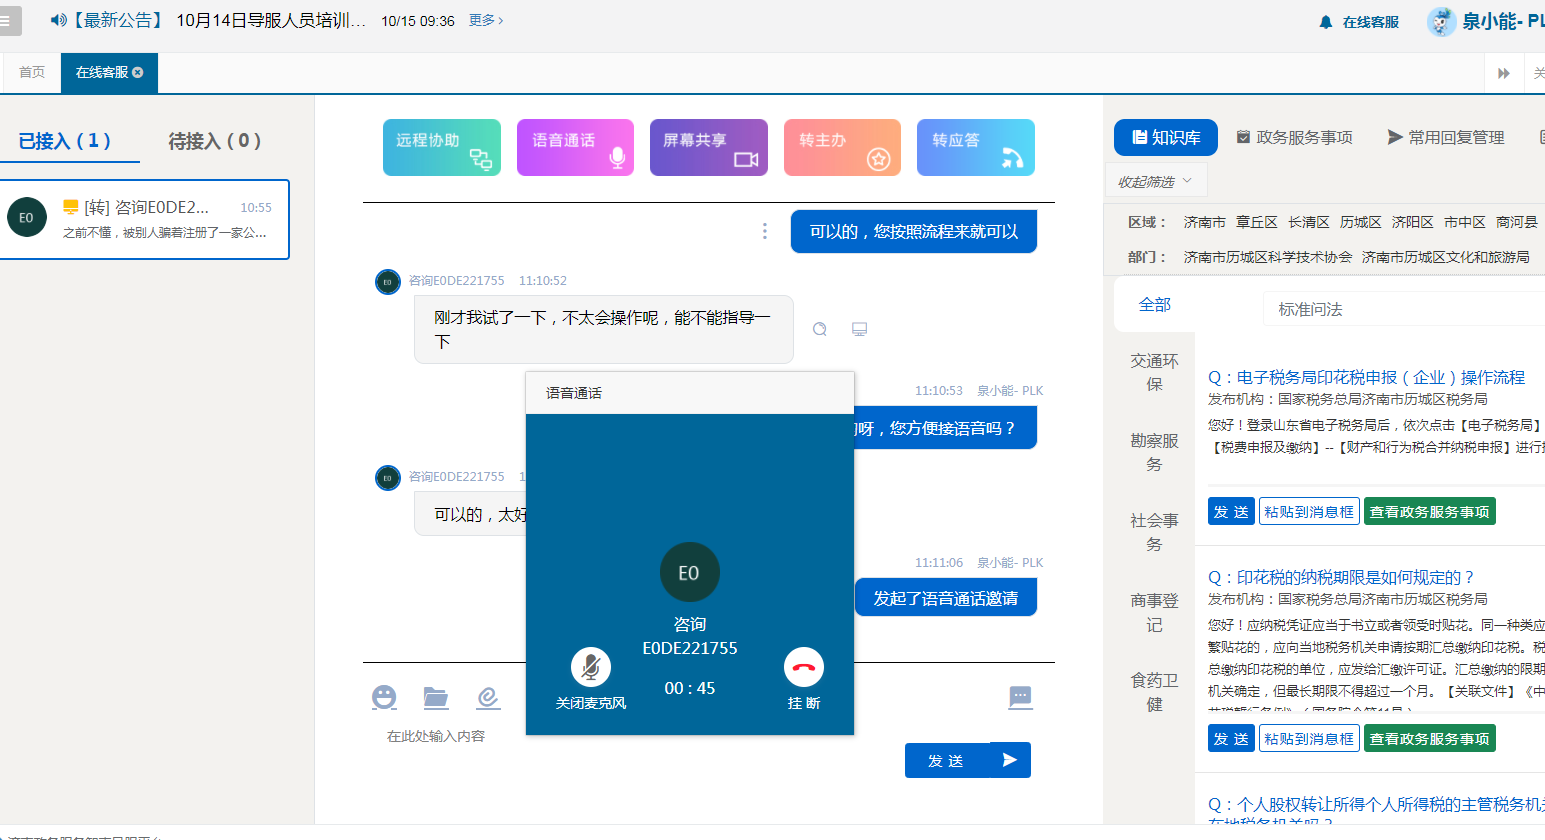Click the 发起了语音通话邀请 message bubble
Viewport: 1545px width, 840px height.
[x=946, y=598]
